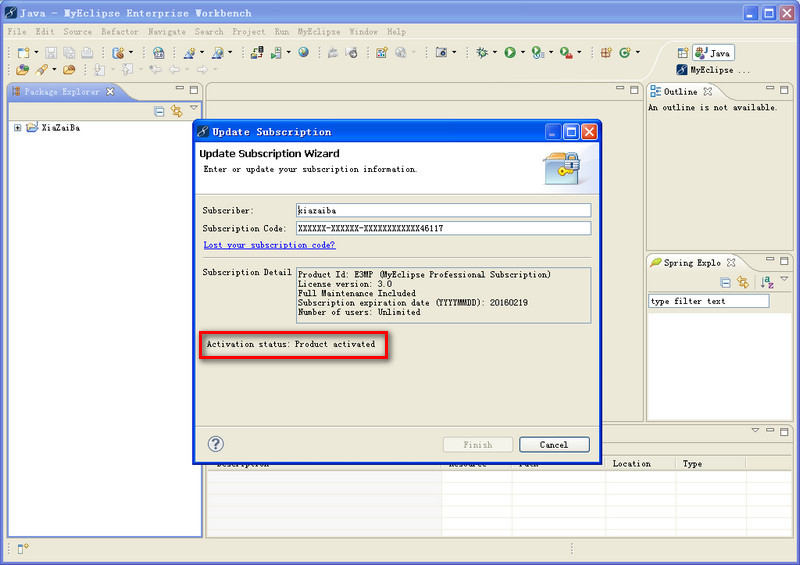Image resolution: width=800 pixels, height=565 pixels.
Task: Switch to the Java perspective
Action: pos(714,53)
